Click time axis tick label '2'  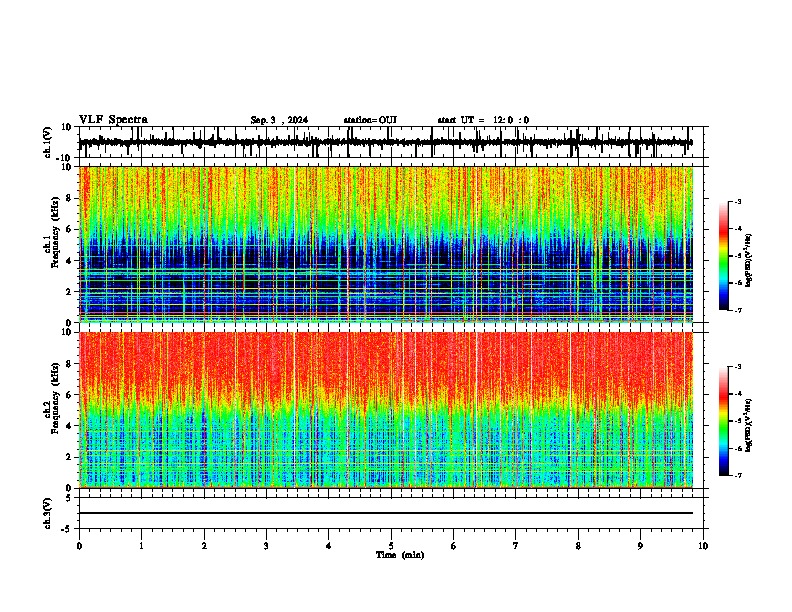click(x=204, y=546)
